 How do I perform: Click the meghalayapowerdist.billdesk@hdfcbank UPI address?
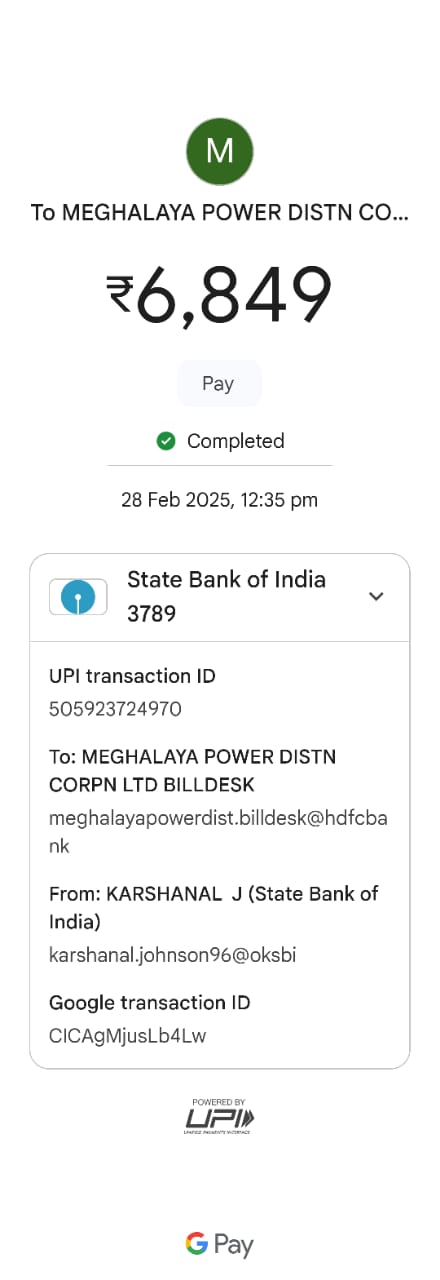218,832
